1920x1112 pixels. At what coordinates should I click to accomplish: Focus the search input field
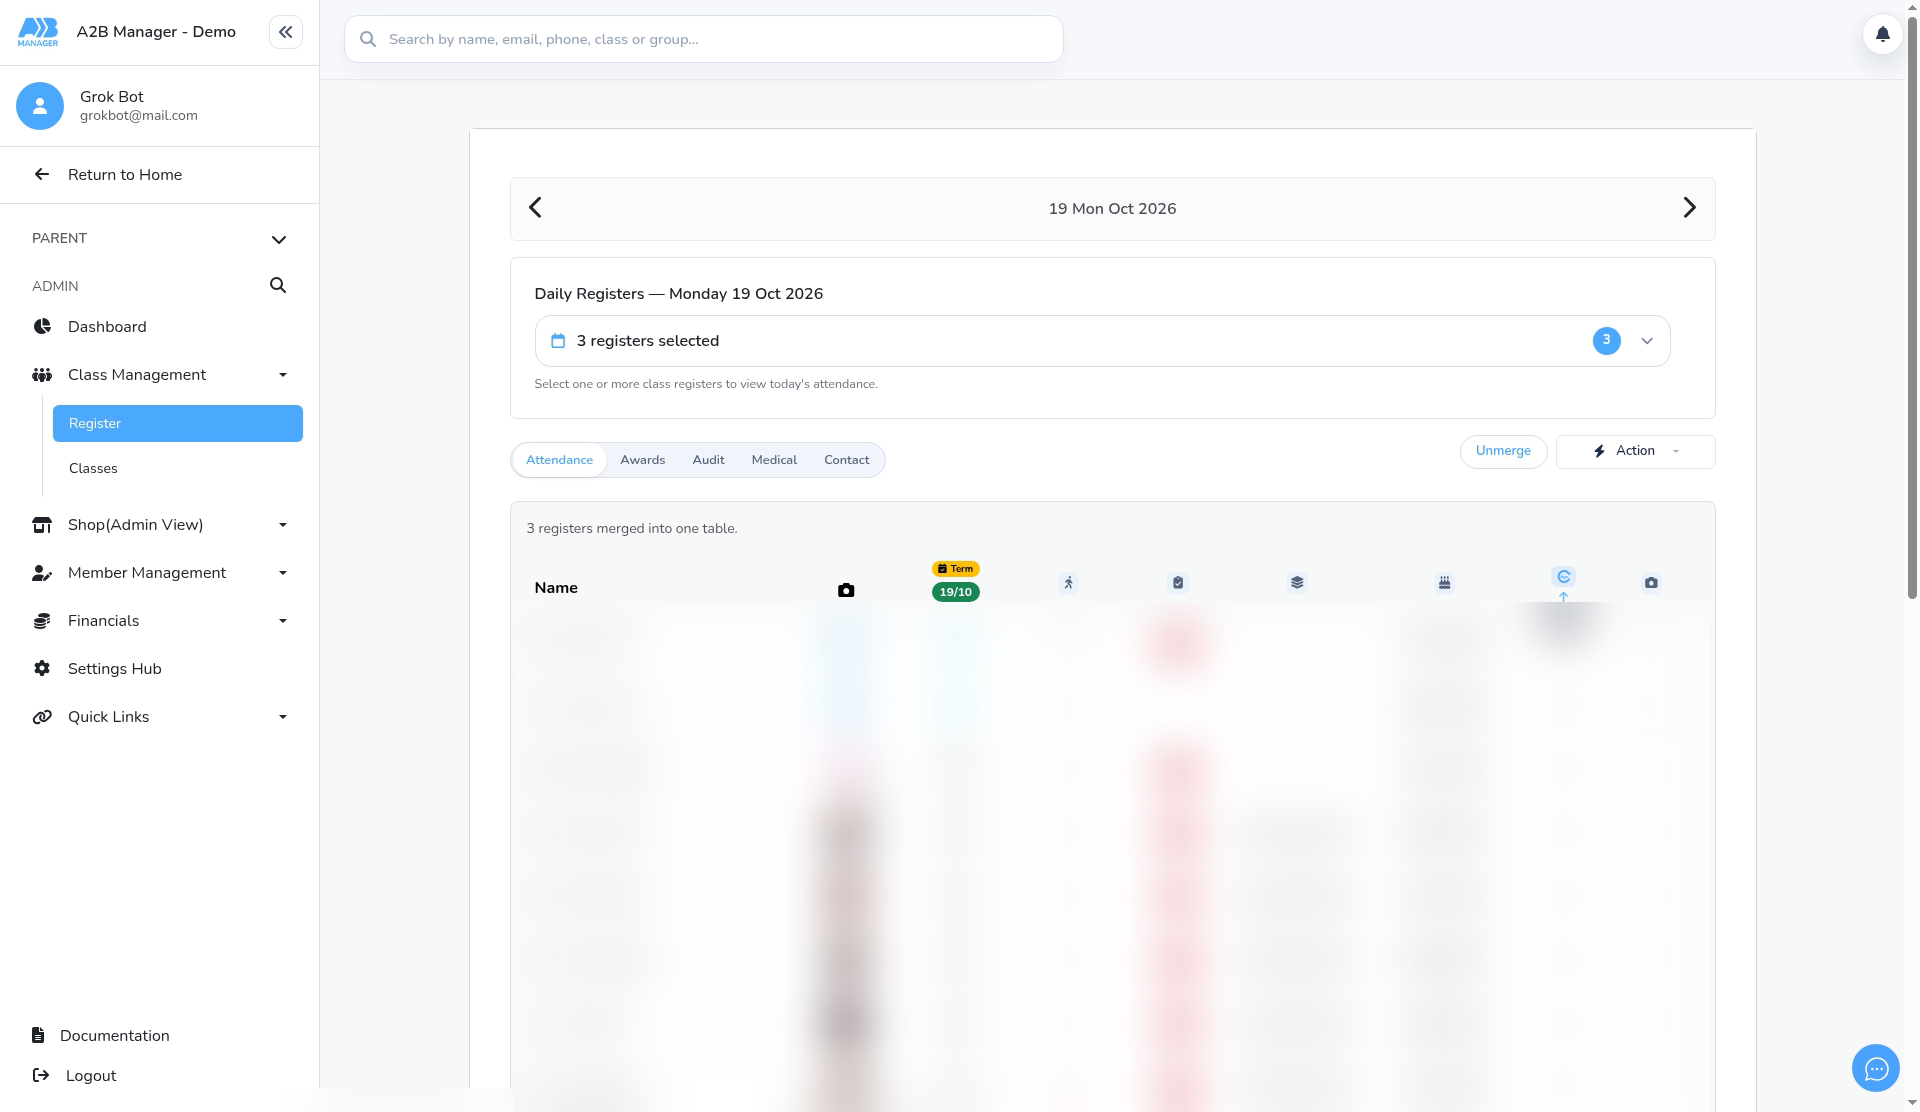pyautogui.click(x=704, y=39)
